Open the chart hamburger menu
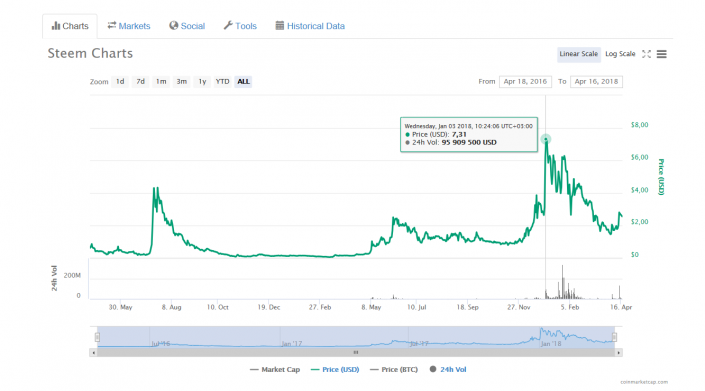The height and width of the screenshot is (391, 705). pos(661,54)
